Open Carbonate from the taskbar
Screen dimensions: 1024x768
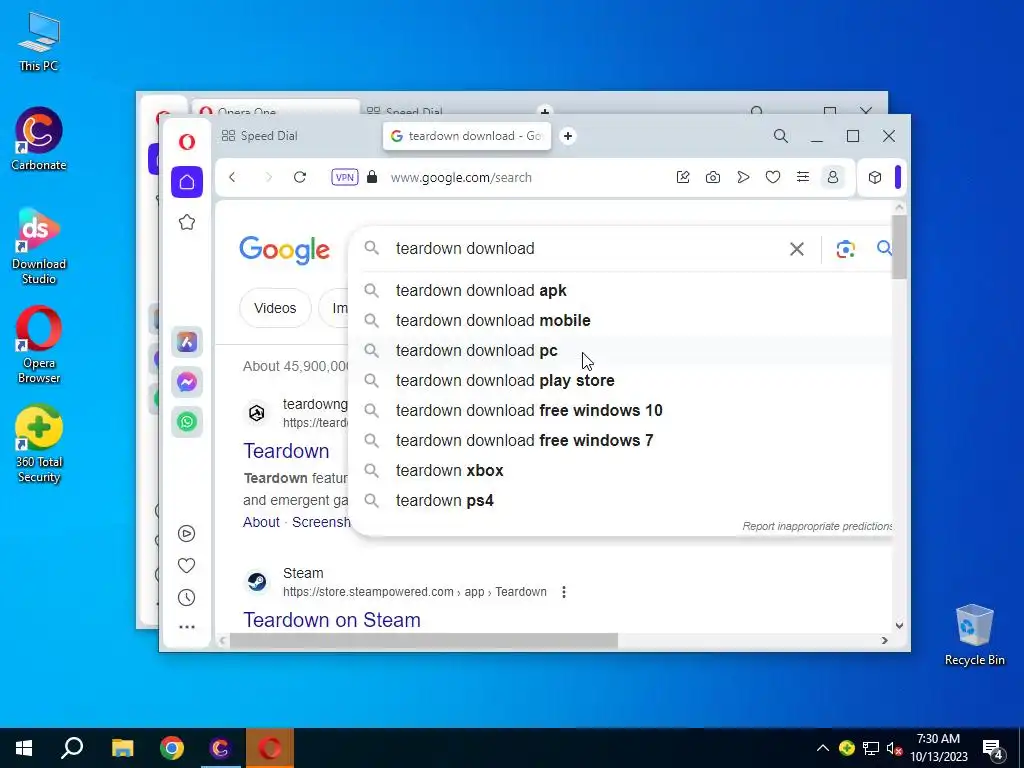[221, 748]
